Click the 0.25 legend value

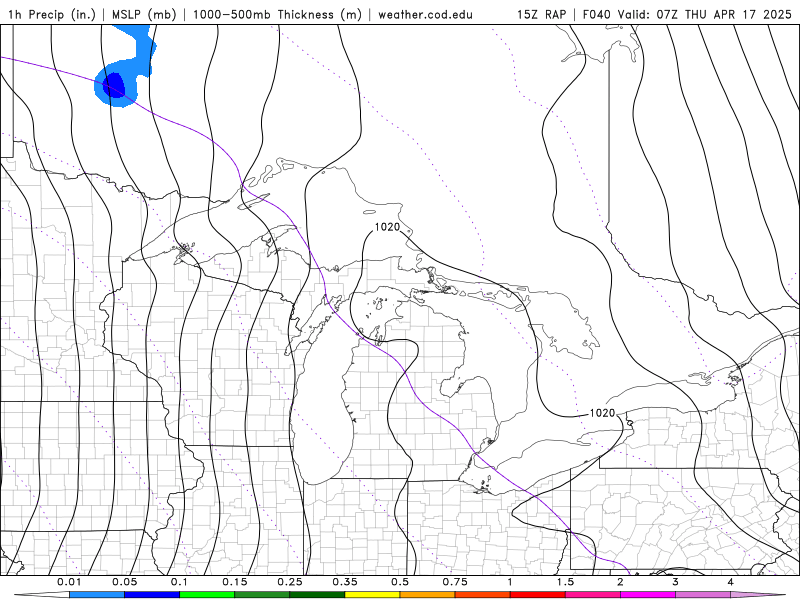(x=290, y=582)
